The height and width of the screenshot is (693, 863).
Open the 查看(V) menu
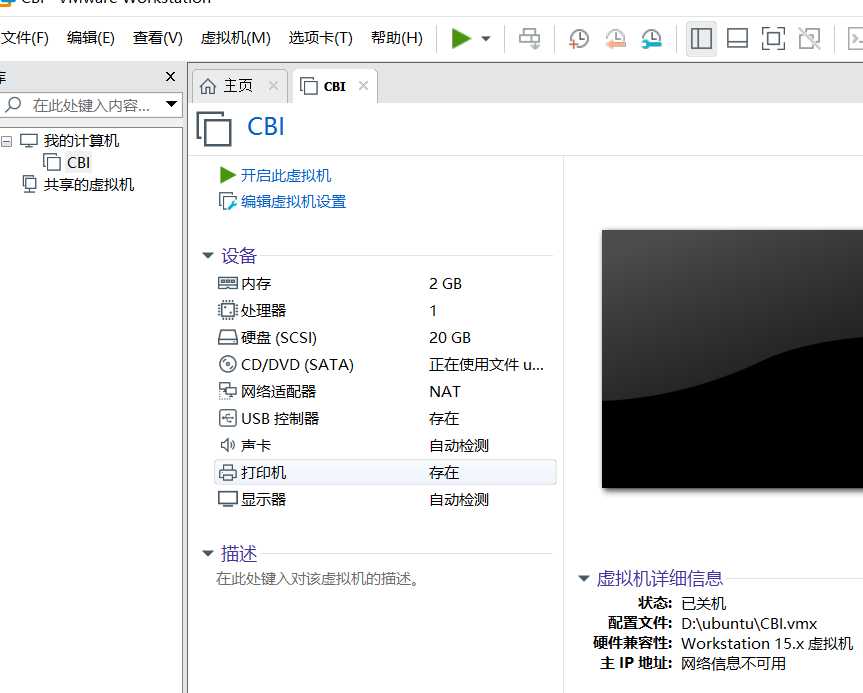point(157,38)
